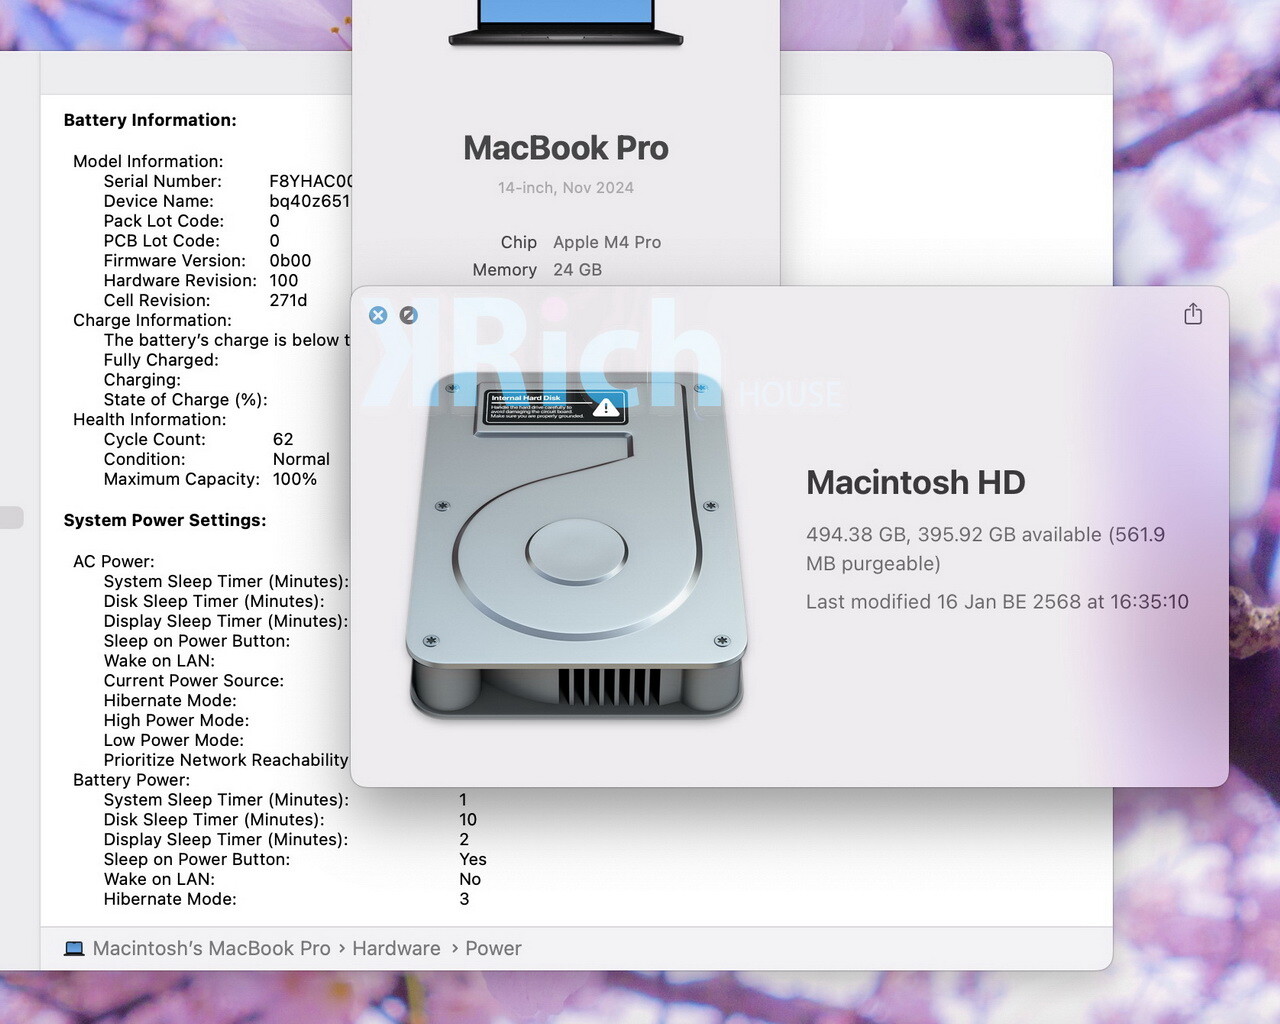Click the laptop icon in path bar
This screenshot has height=1024, width=1280.
(x=74, y=948)
